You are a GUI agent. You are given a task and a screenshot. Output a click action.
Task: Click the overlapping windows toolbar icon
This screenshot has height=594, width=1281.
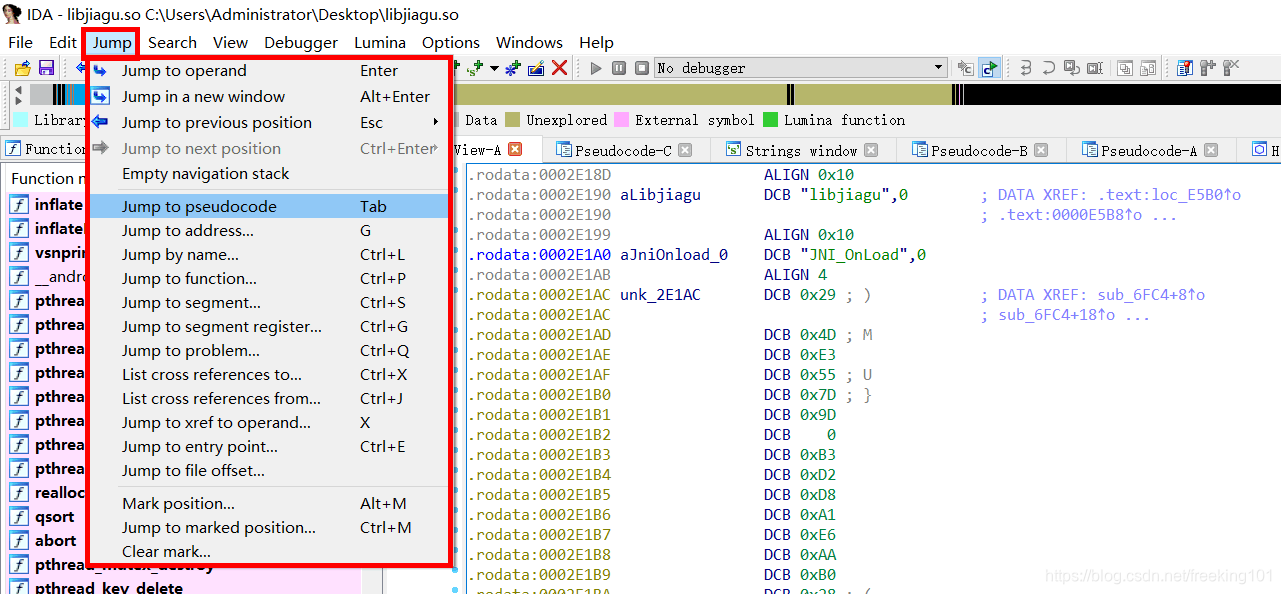point(1125,68)
